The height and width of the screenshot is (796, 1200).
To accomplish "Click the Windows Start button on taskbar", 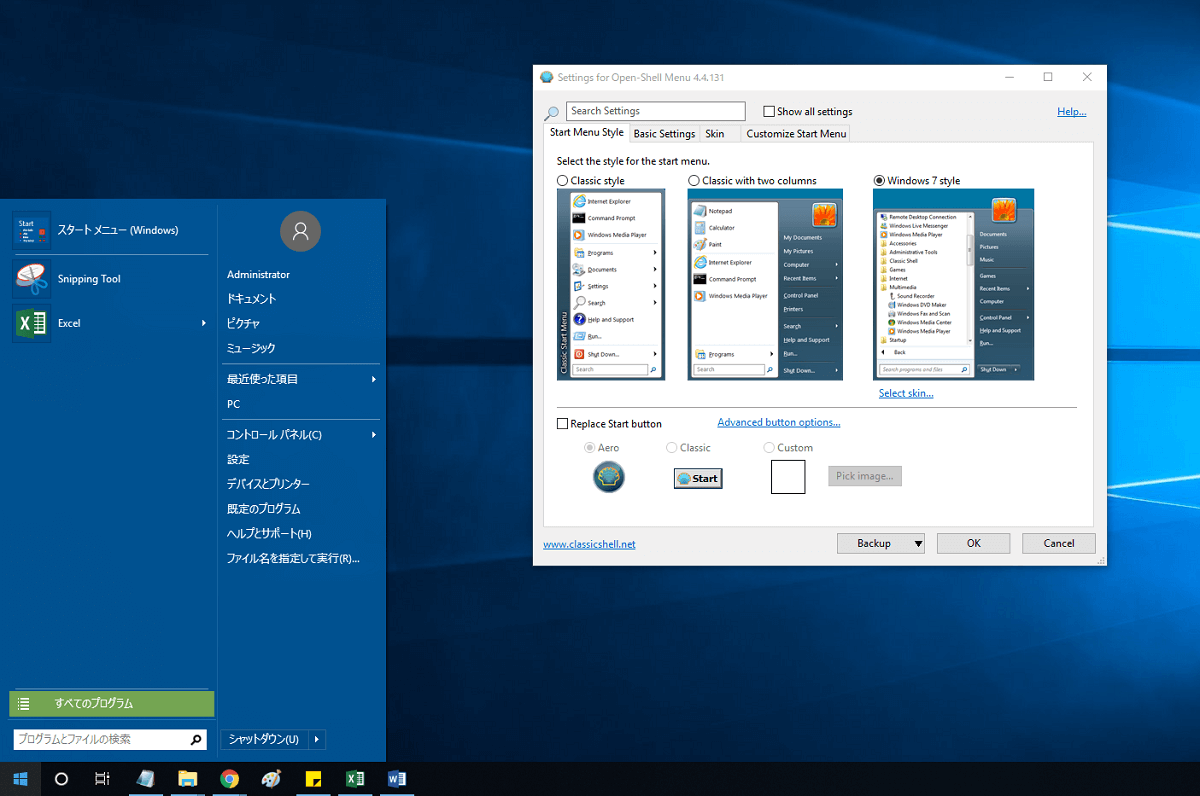I will [x=20, y=778].
